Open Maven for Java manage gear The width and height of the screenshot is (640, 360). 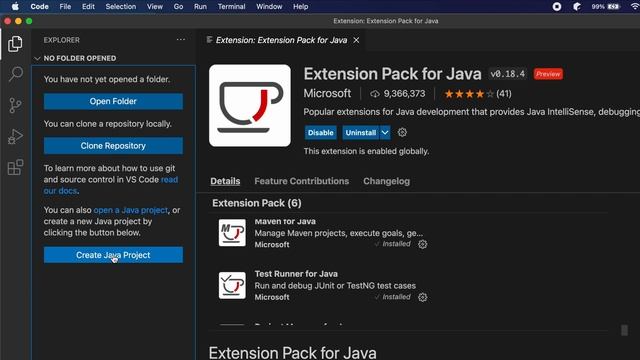(422, 244)
